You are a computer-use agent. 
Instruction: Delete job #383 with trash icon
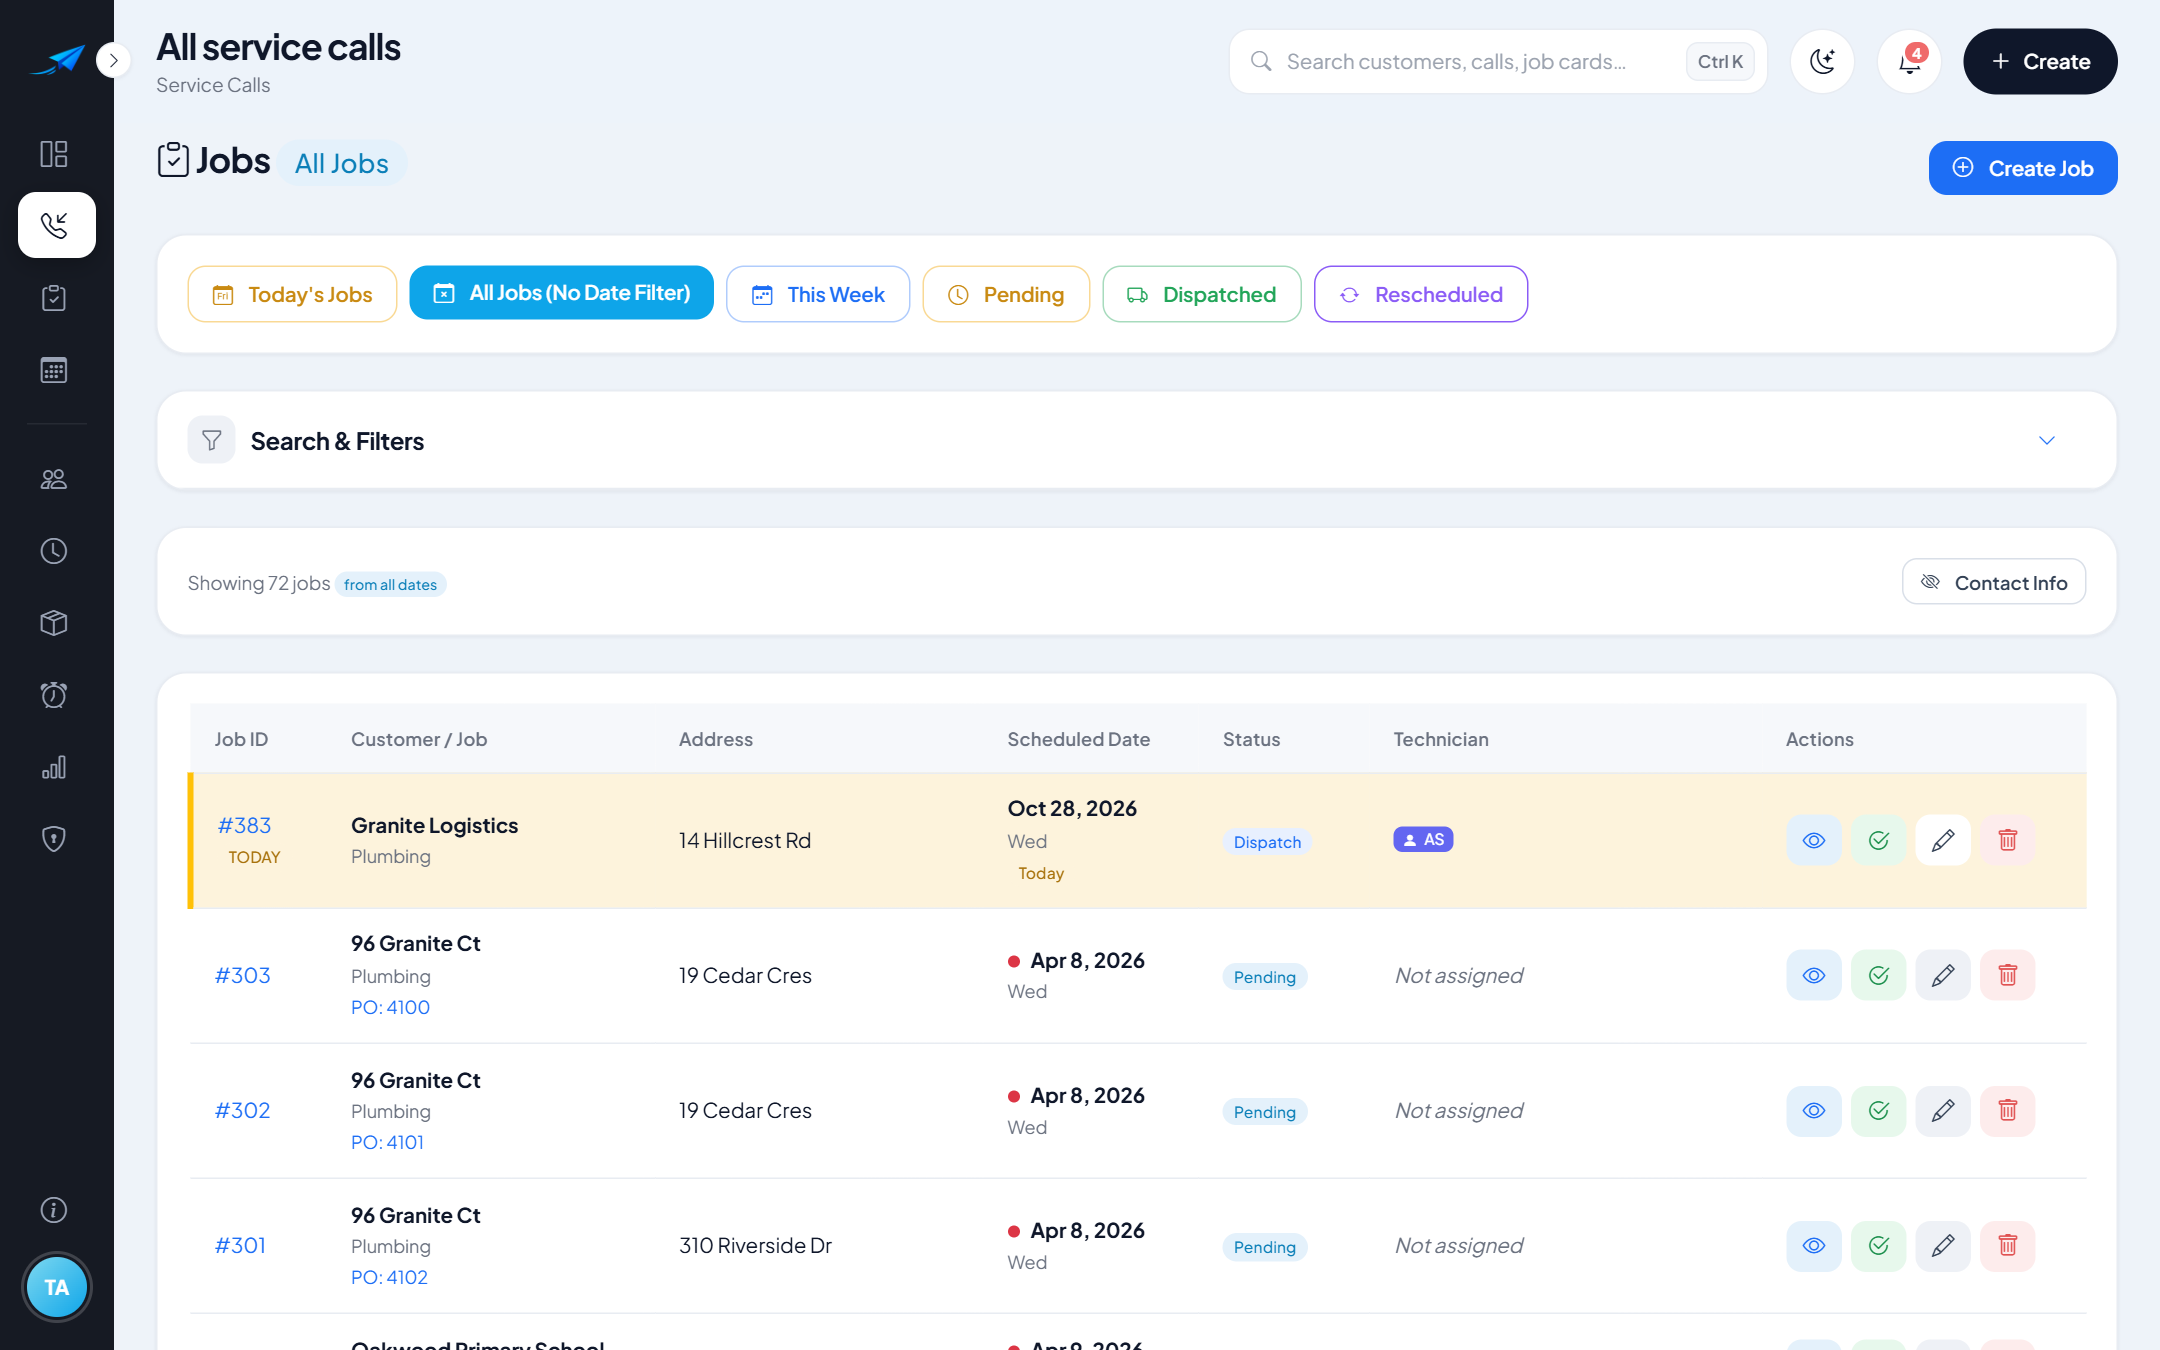[x=2008, y=840]
